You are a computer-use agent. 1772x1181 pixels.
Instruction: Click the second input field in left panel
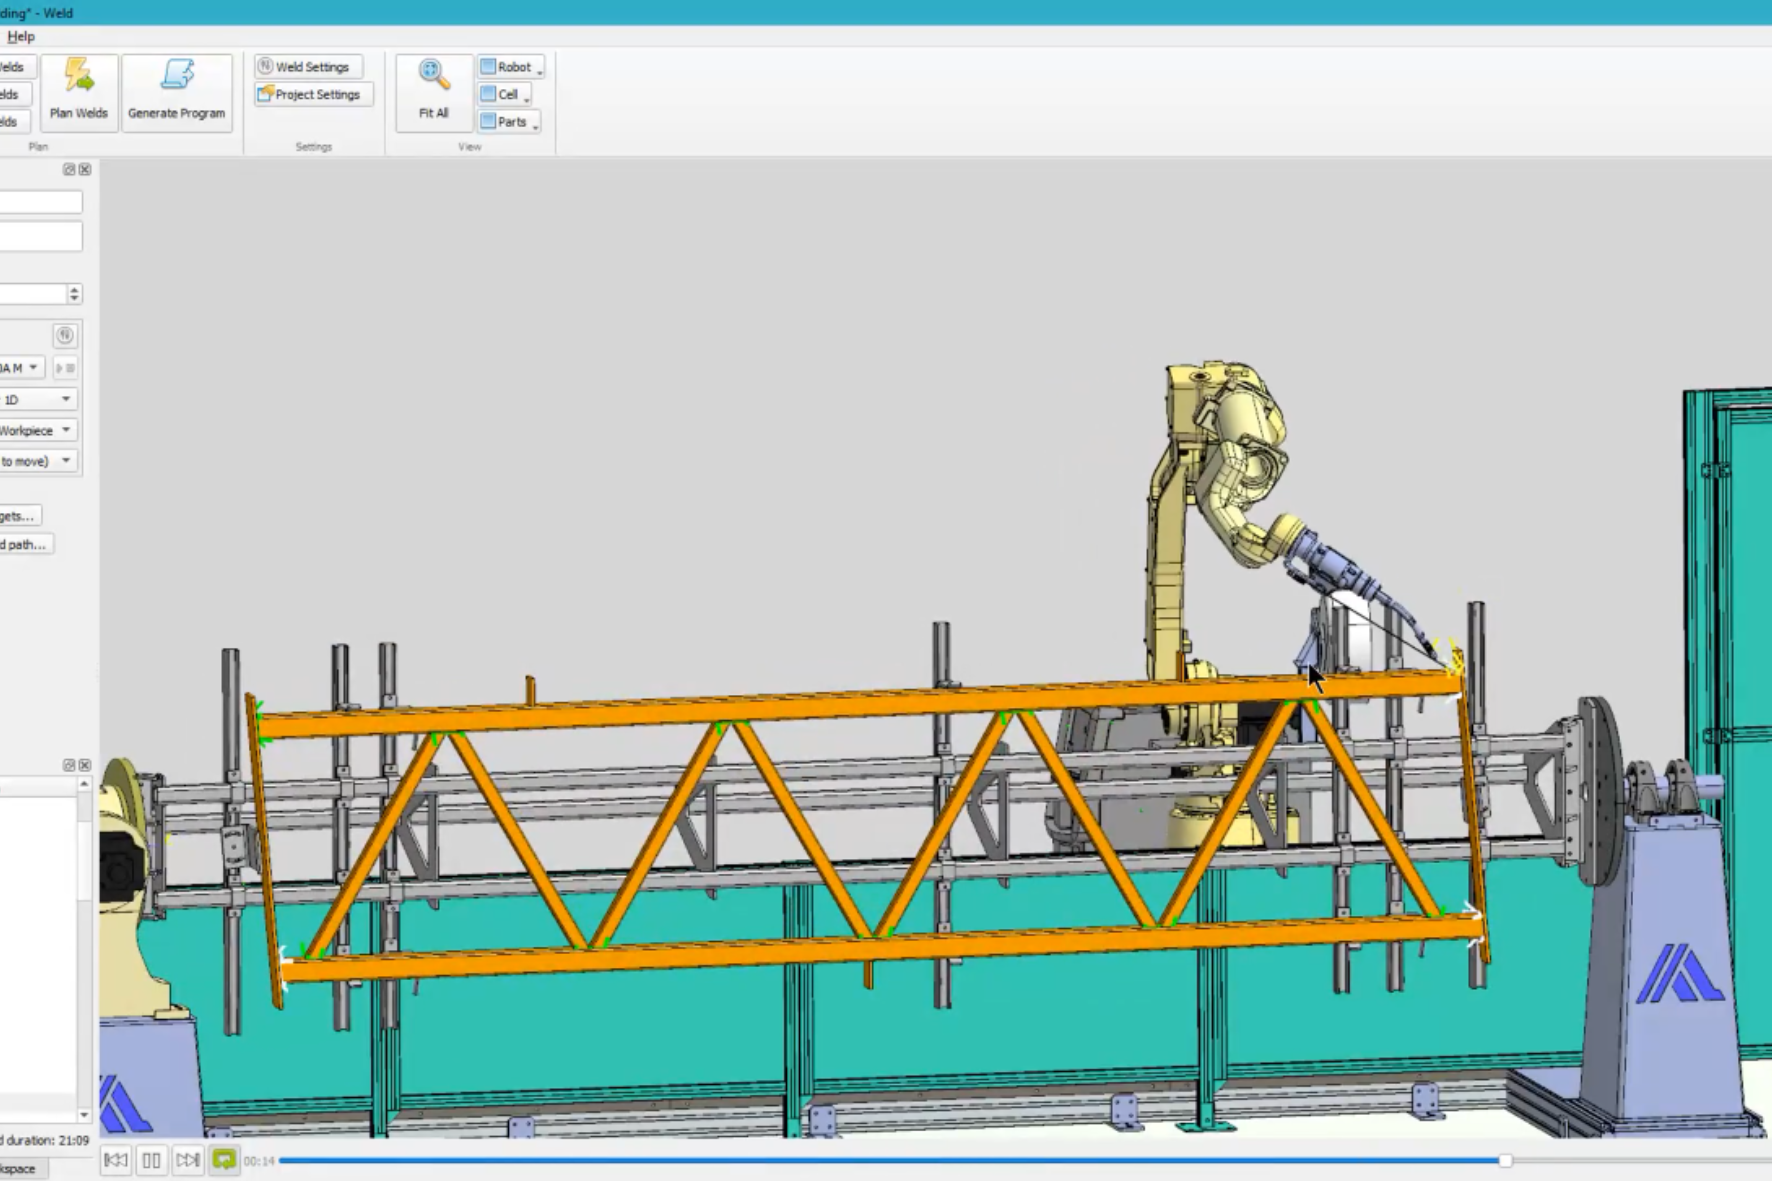pos(41,237)
